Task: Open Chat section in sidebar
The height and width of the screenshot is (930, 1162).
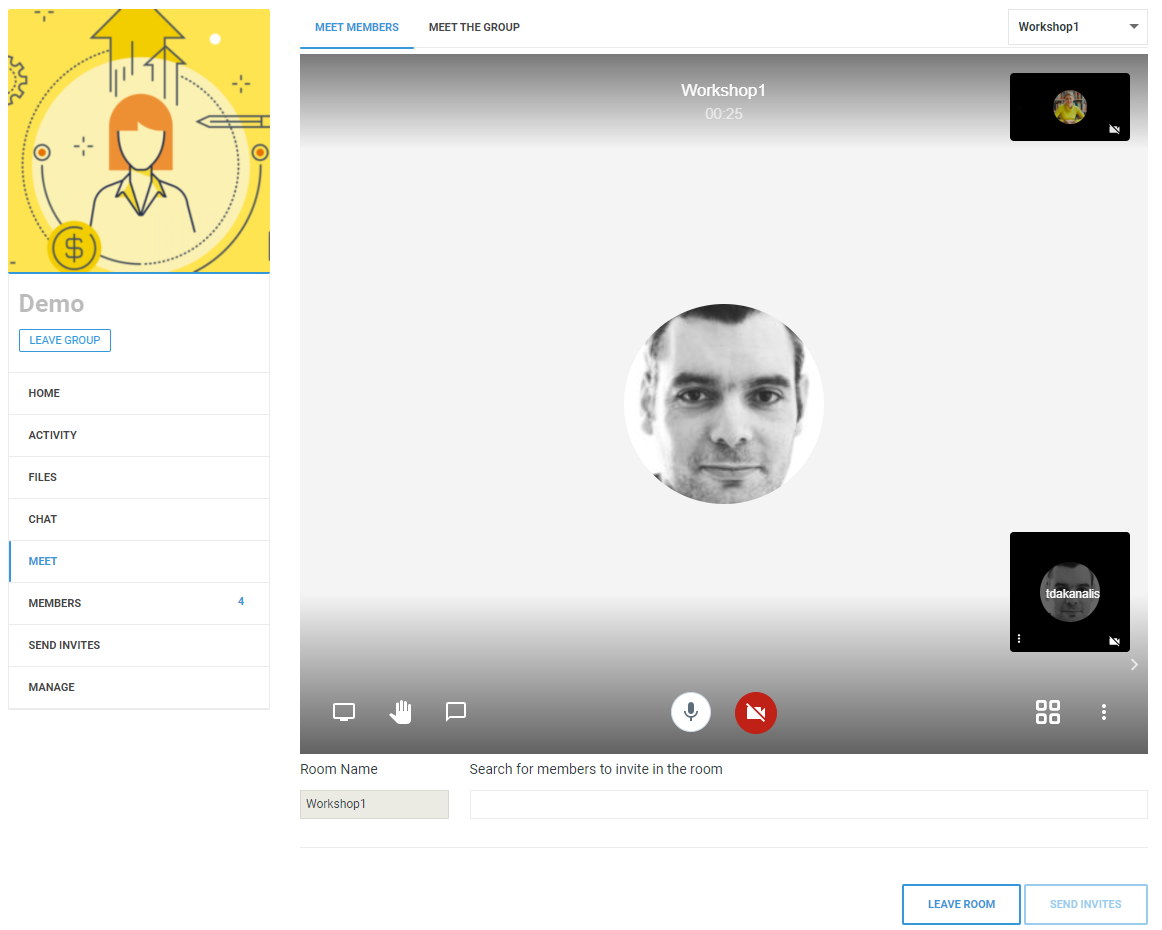Action: pos(139,519)
